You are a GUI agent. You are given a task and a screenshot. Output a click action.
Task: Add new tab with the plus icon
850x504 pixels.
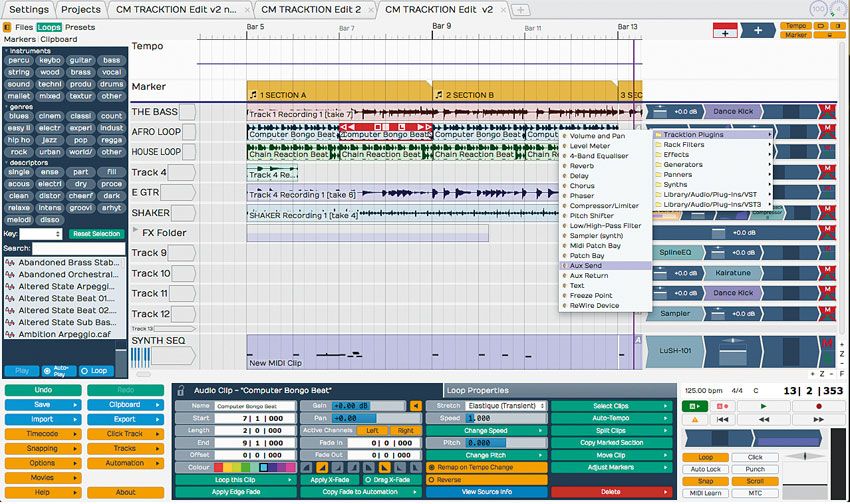point(520,10)
